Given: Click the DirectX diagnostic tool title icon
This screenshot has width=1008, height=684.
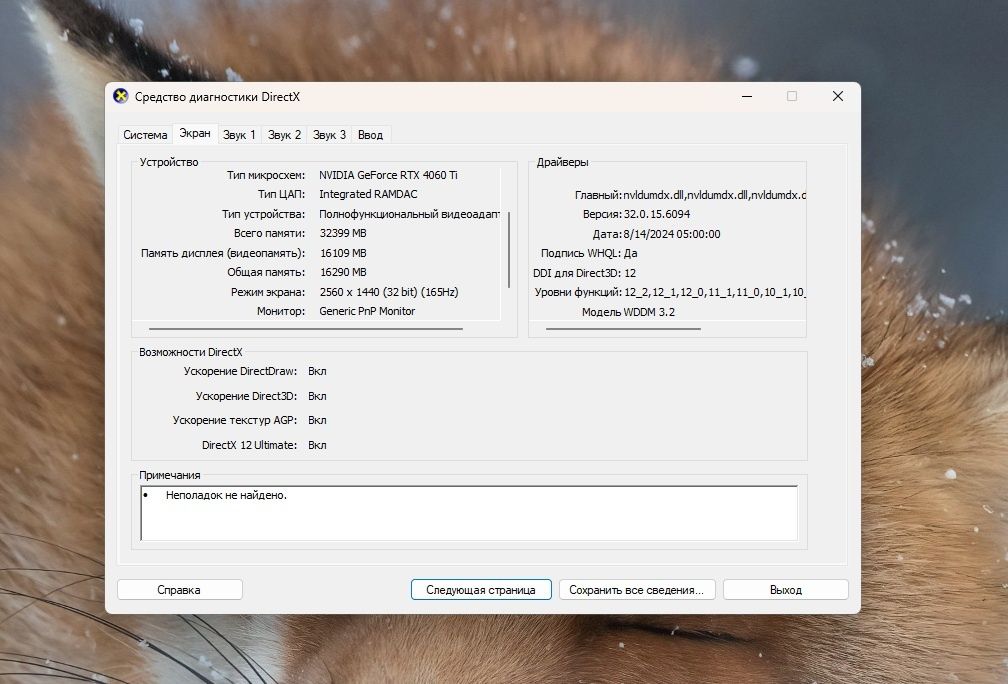Looking at the screenshot, I should [x=121, y=96].
